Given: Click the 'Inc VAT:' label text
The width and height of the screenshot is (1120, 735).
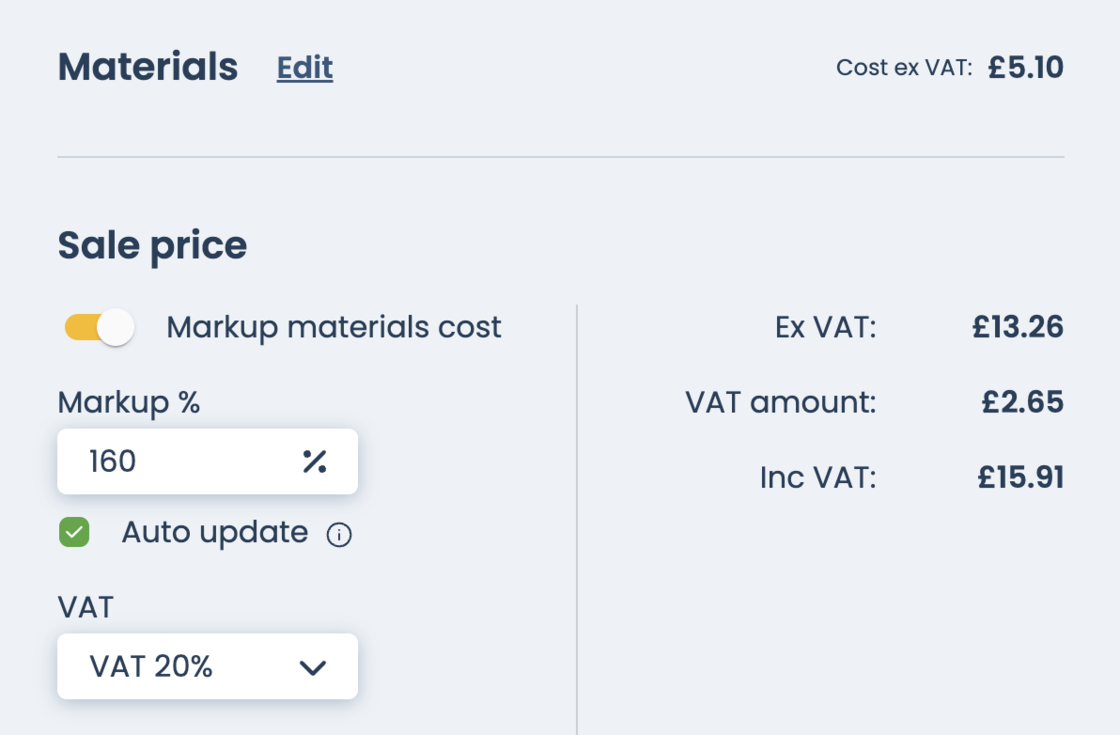Looking at the screenshot, I should (817, 477).
